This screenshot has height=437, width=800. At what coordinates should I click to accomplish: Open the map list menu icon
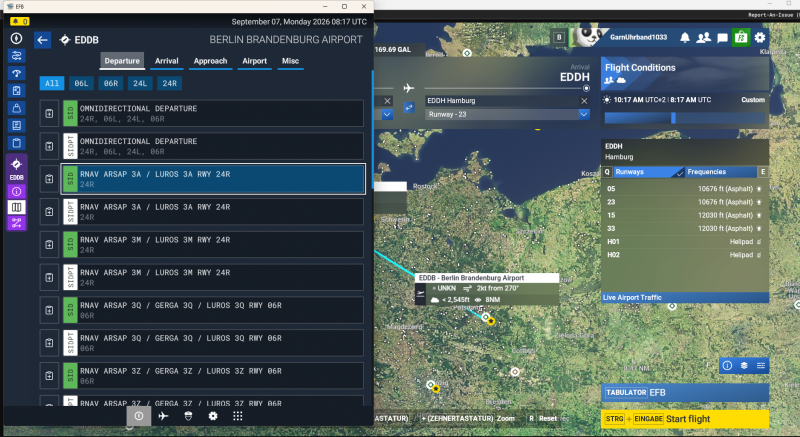click(761, 366)
